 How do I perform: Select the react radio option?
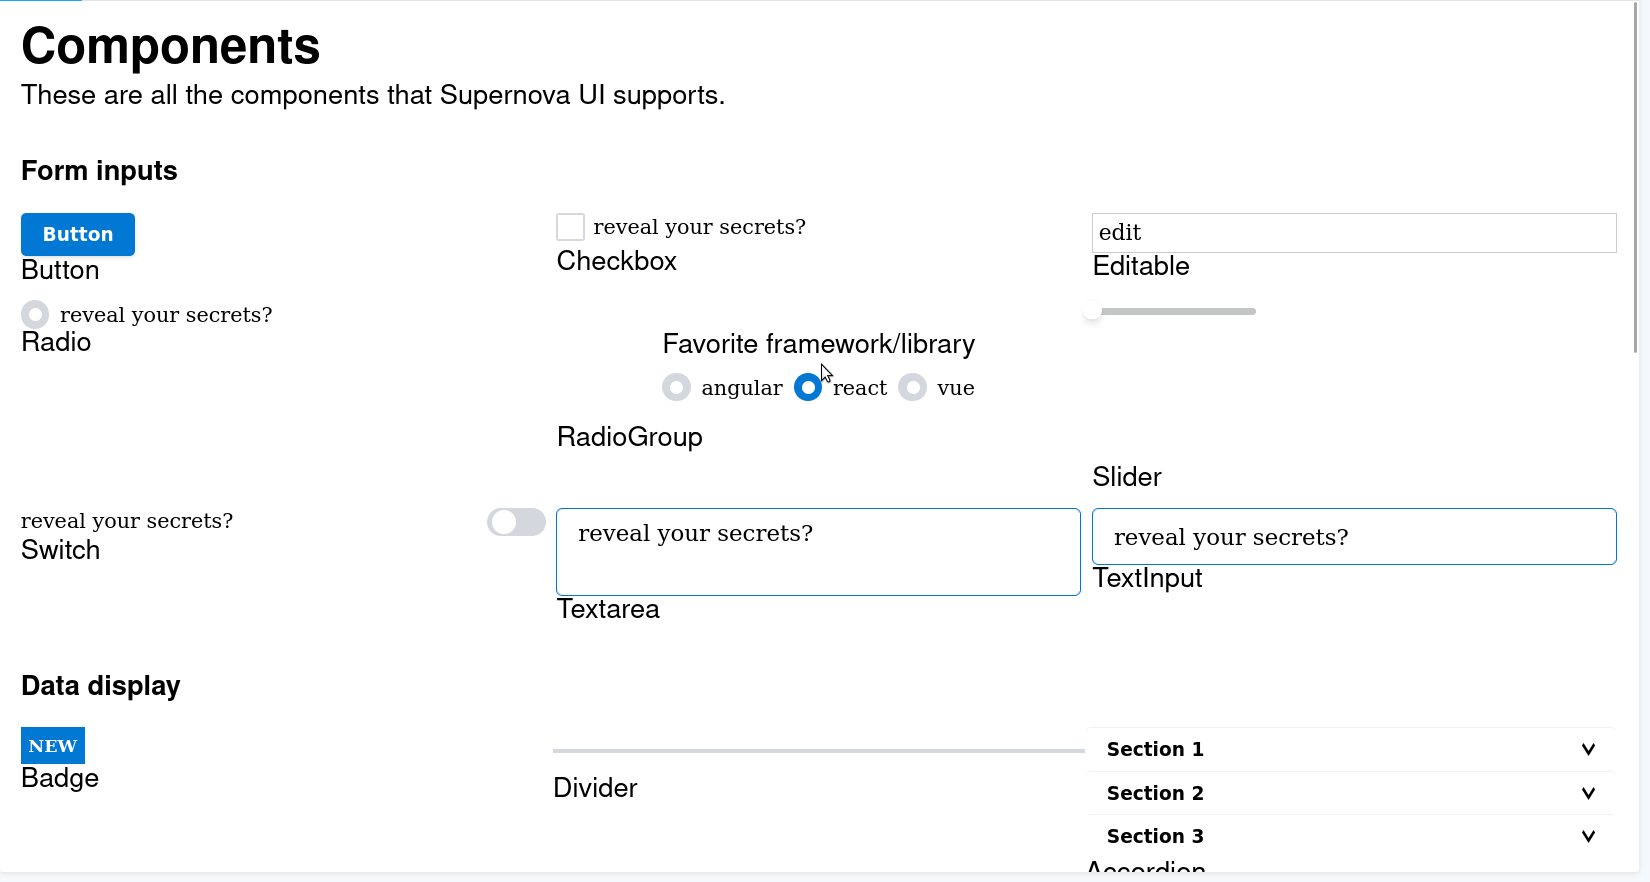pyautogui.click(x=808, y=387)
